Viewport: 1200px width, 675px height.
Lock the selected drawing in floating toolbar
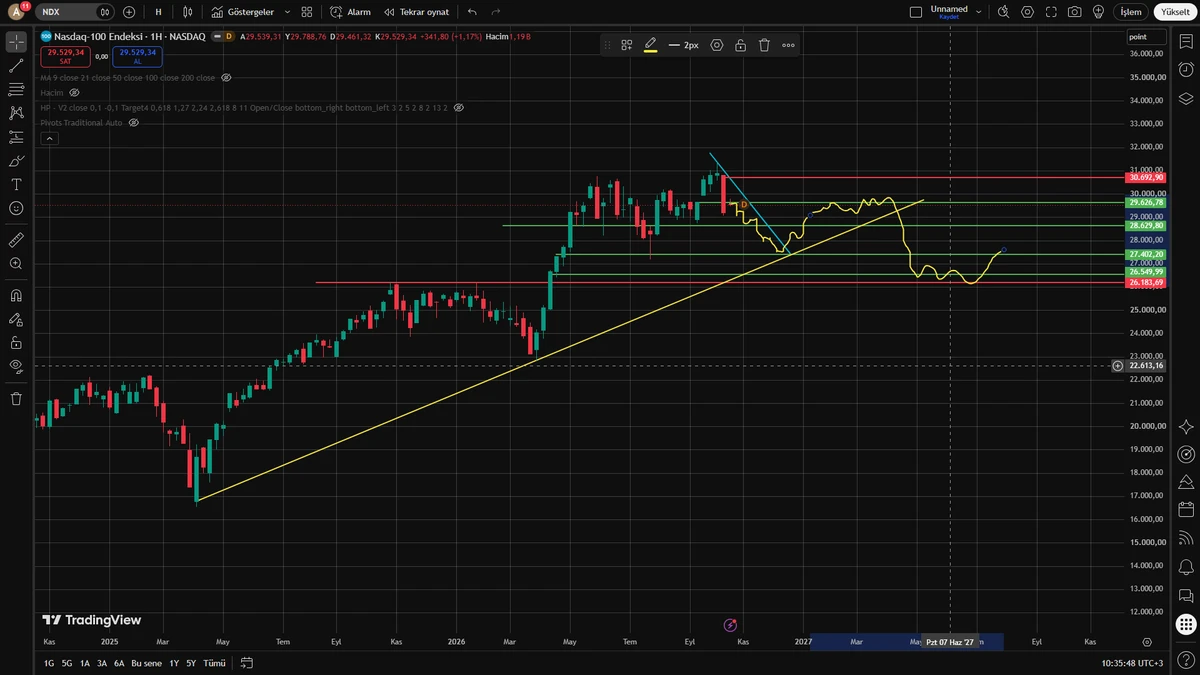point(740,45)
